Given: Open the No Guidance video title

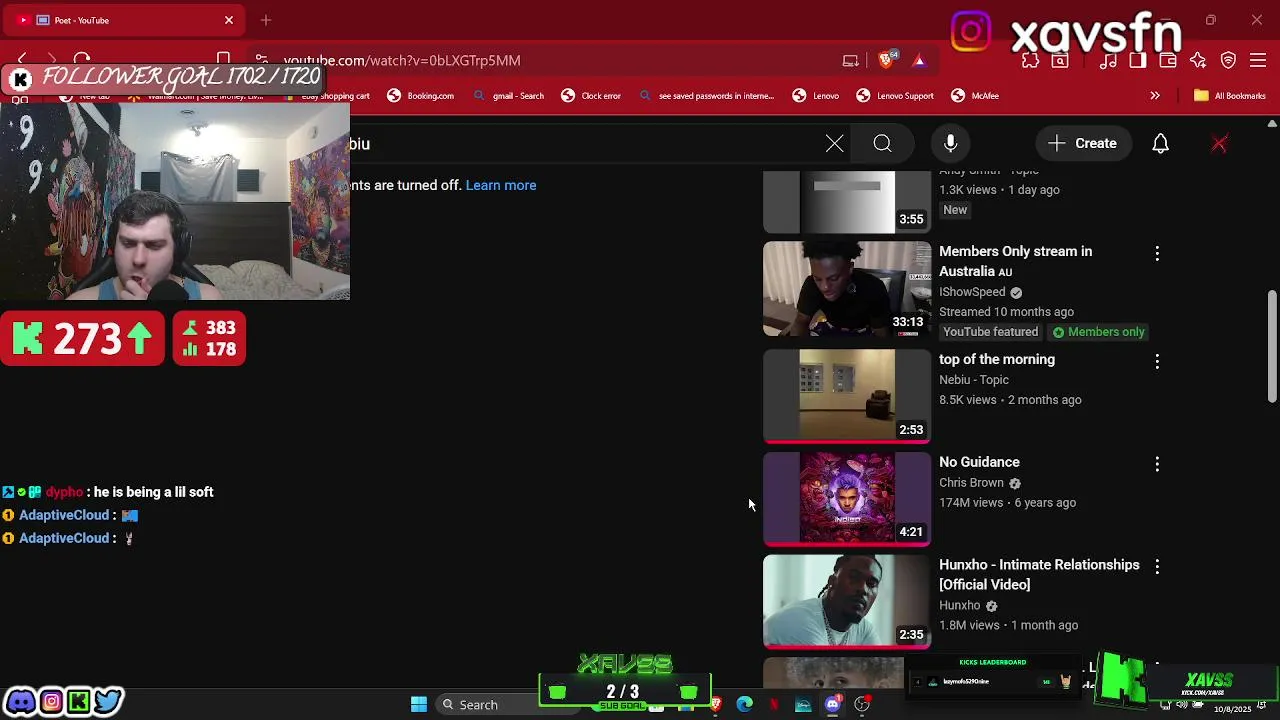Looking at the screenshot, I should click(x=979, y=462).
